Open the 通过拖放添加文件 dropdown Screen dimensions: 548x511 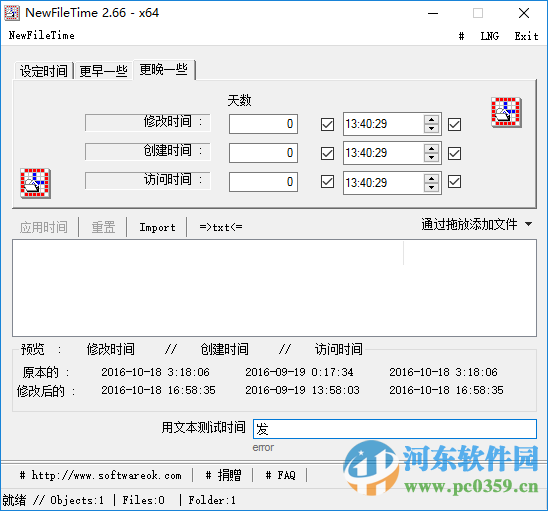pos(476,224)
